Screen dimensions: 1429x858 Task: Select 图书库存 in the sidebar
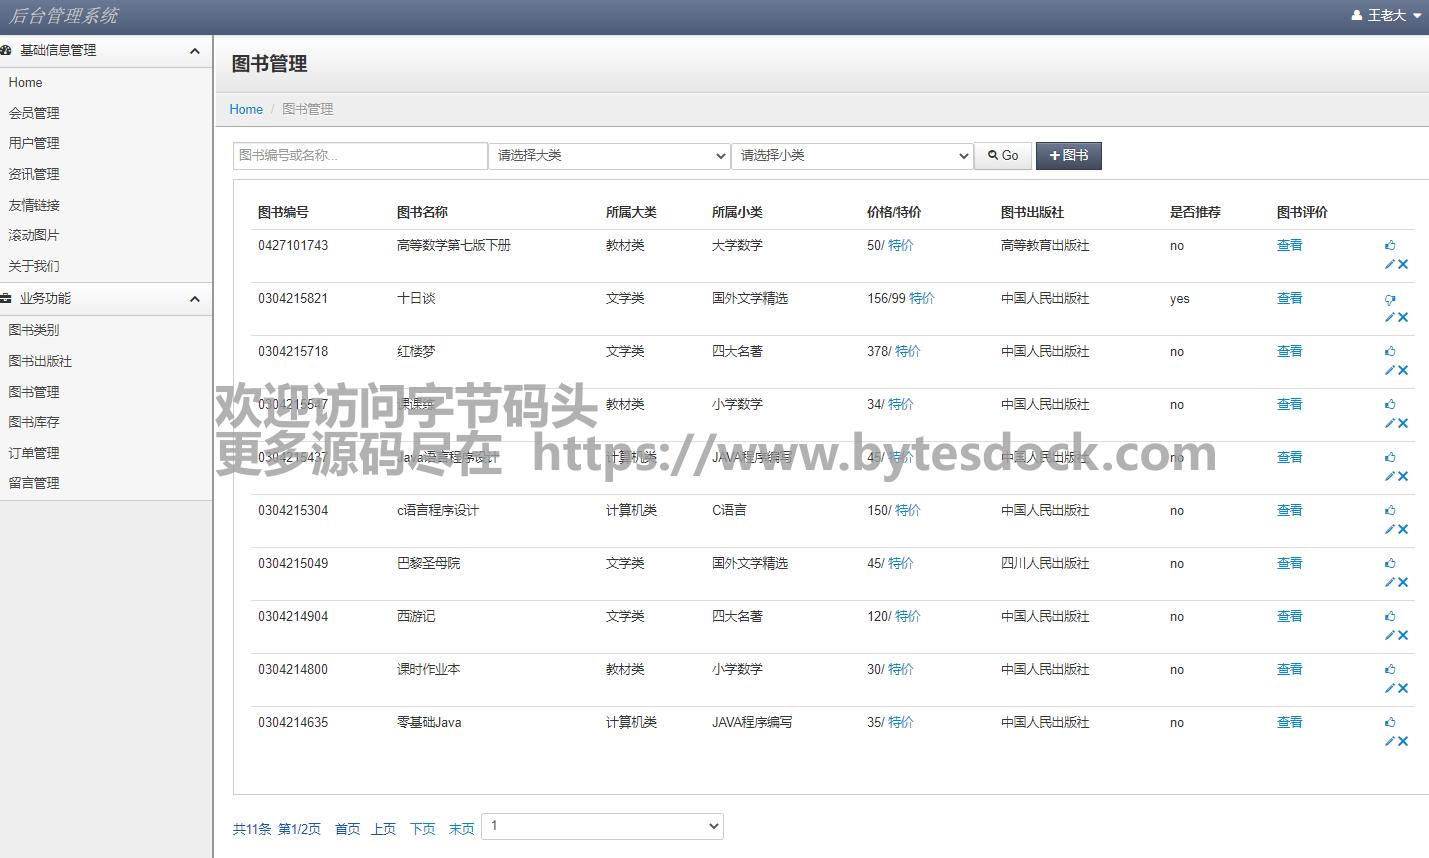(x=35, y=422)
